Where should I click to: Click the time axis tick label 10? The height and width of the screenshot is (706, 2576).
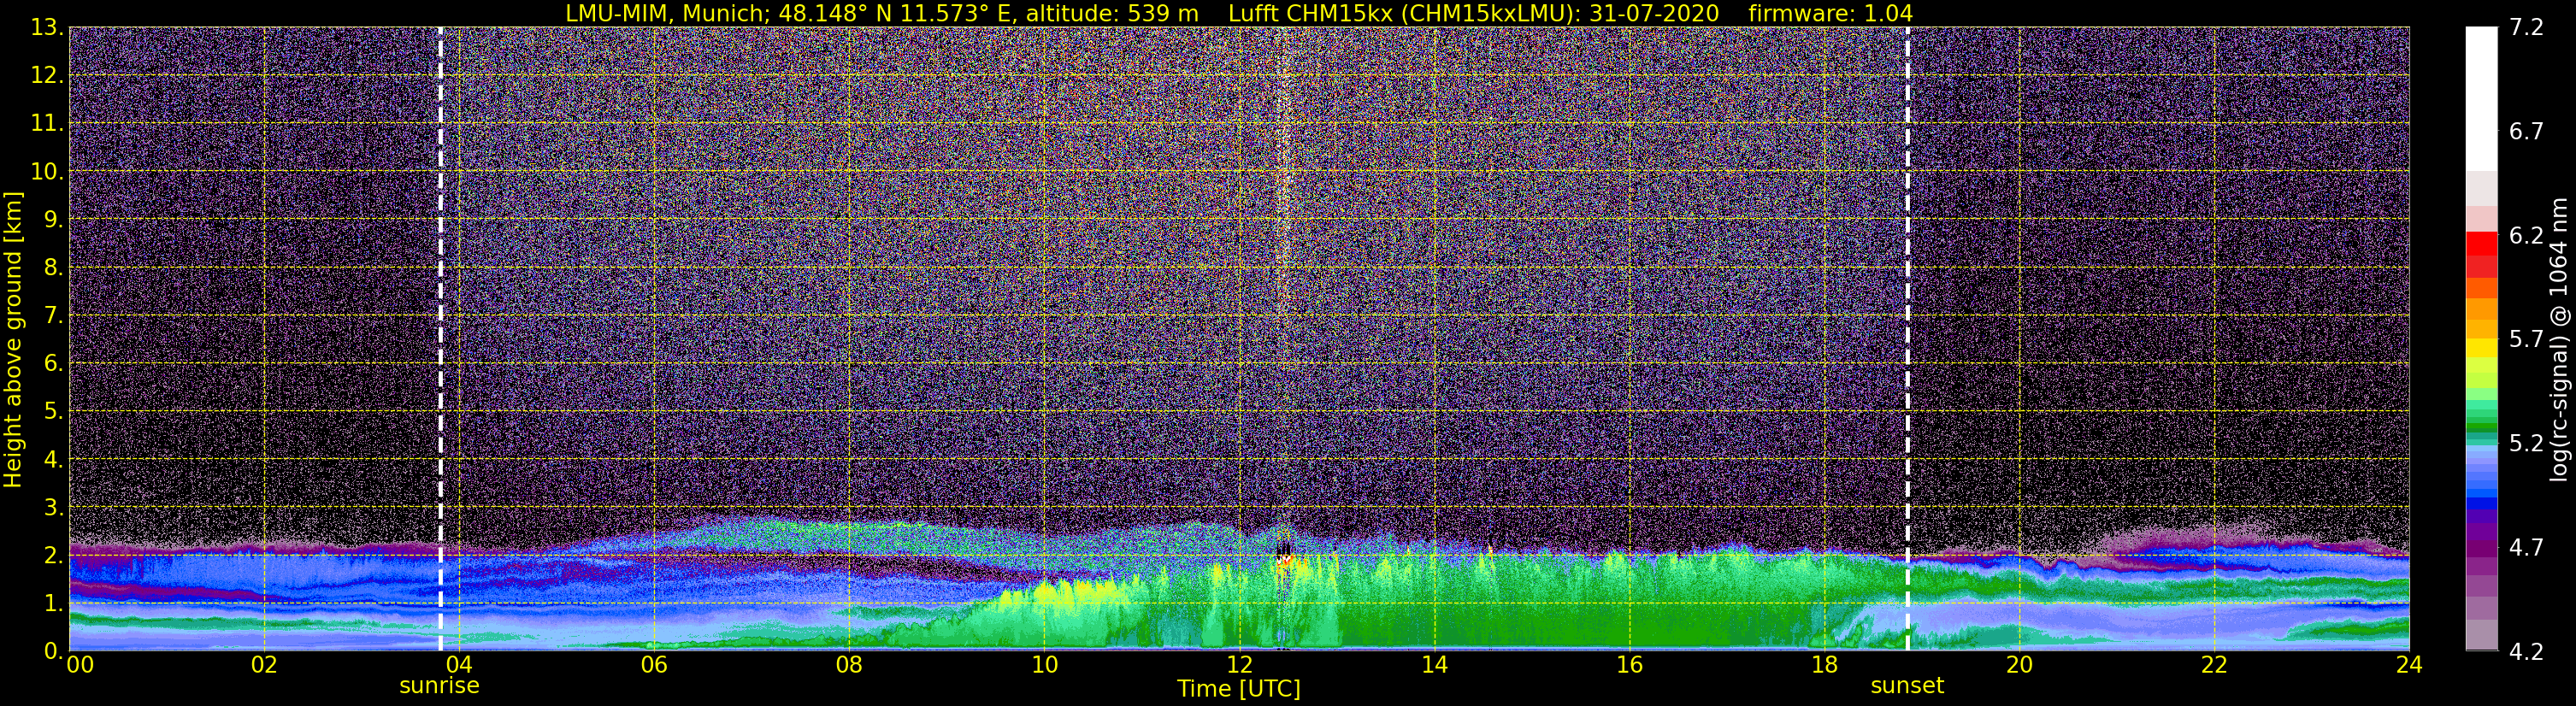[1044, 665]
